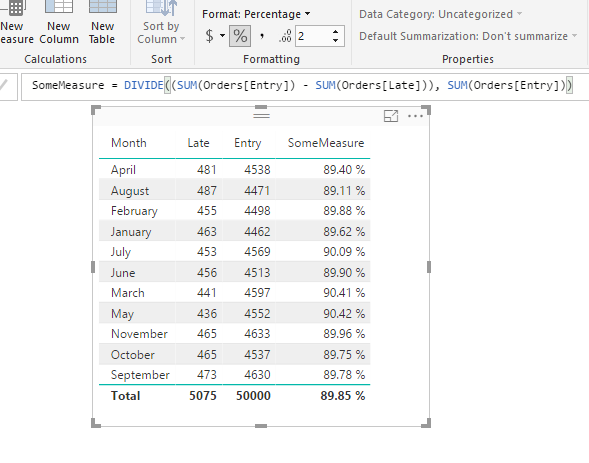Click the visual's drag grip handle

(261, 116)
